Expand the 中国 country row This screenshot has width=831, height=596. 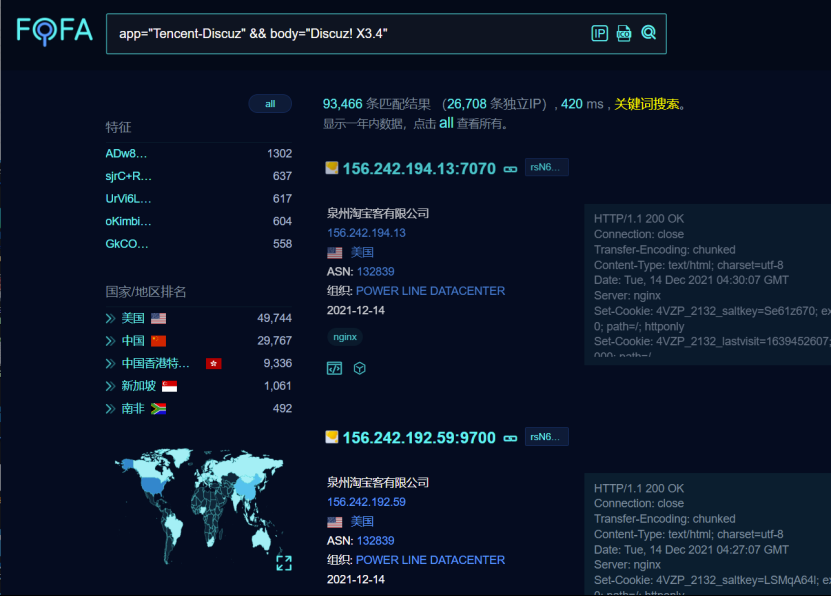point(110,341)
